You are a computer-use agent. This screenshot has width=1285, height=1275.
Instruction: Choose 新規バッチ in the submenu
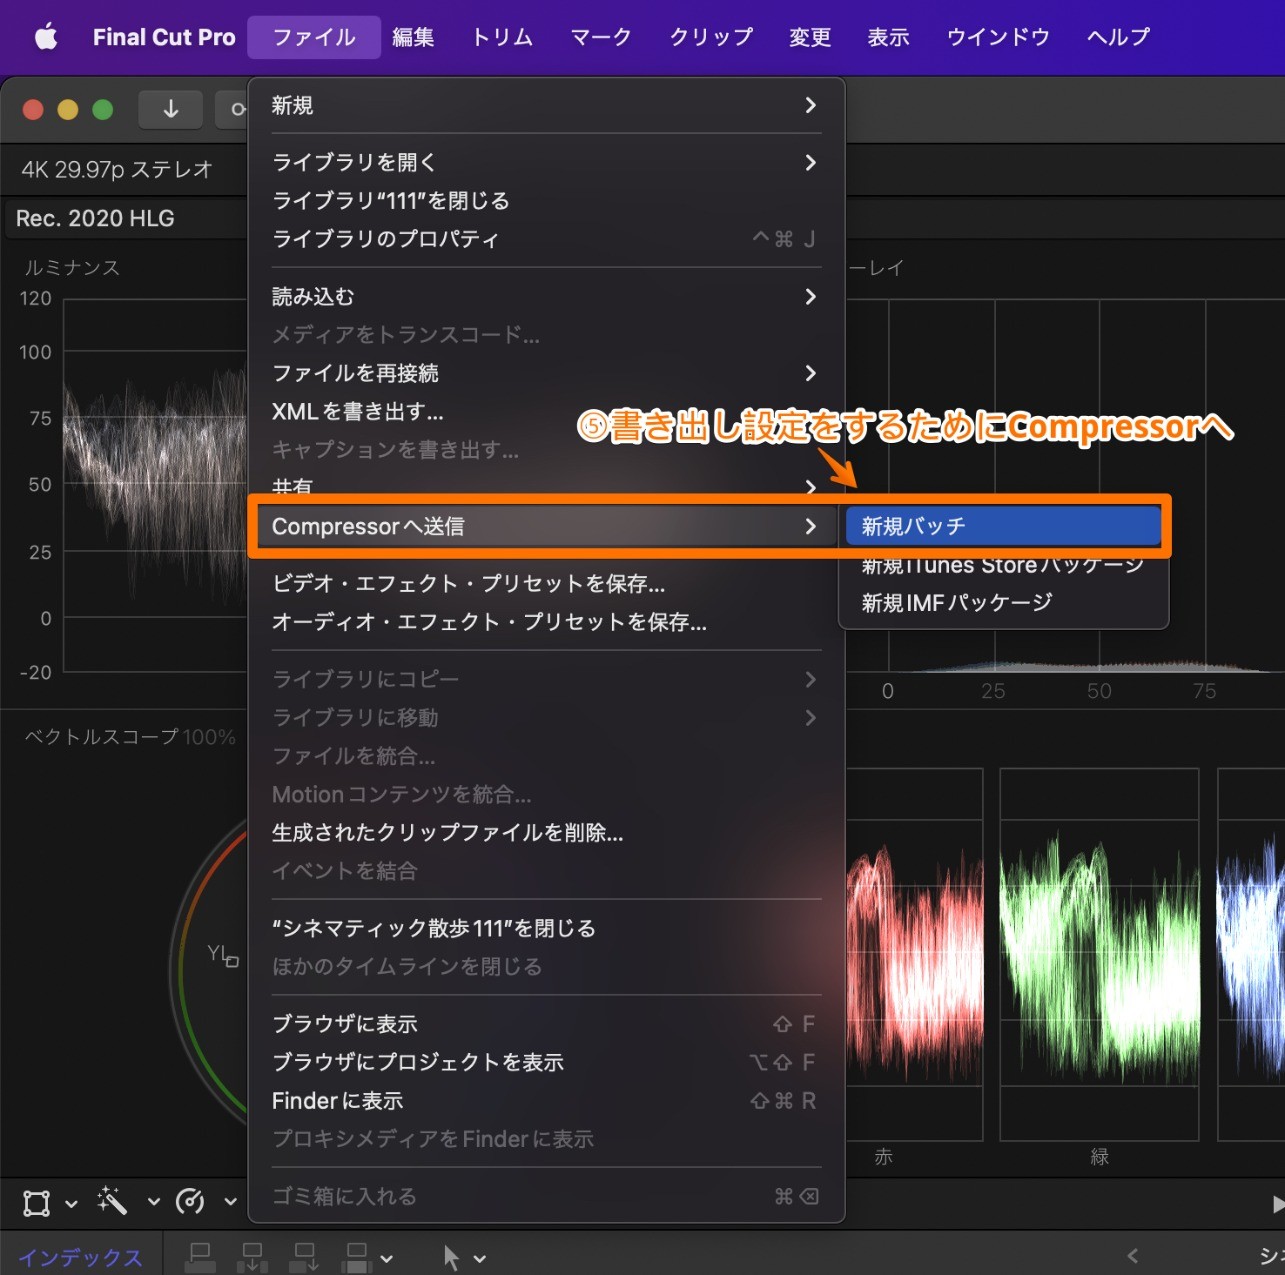tap(1003, 526)
